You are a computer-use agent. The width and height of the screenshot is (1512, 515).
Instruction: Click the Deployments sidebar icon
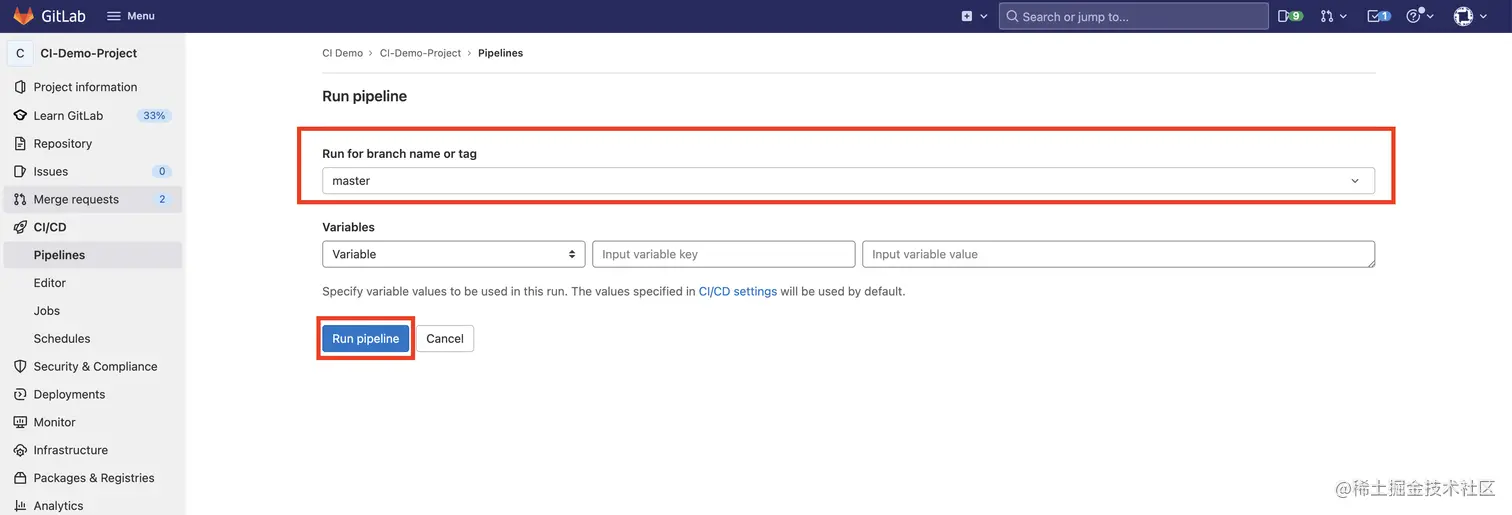pos(20,394)
